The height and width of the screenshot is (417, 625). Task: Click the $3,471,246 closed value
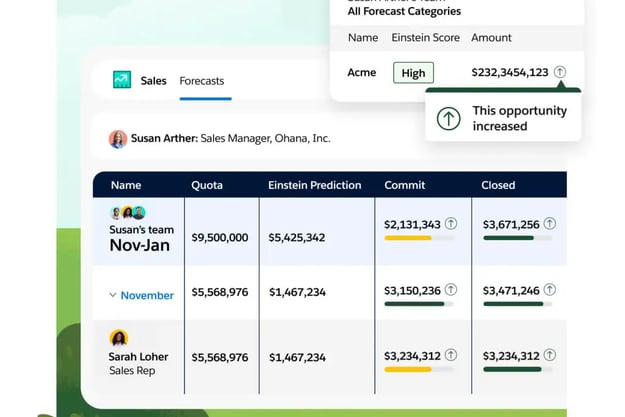pos(511,291)
